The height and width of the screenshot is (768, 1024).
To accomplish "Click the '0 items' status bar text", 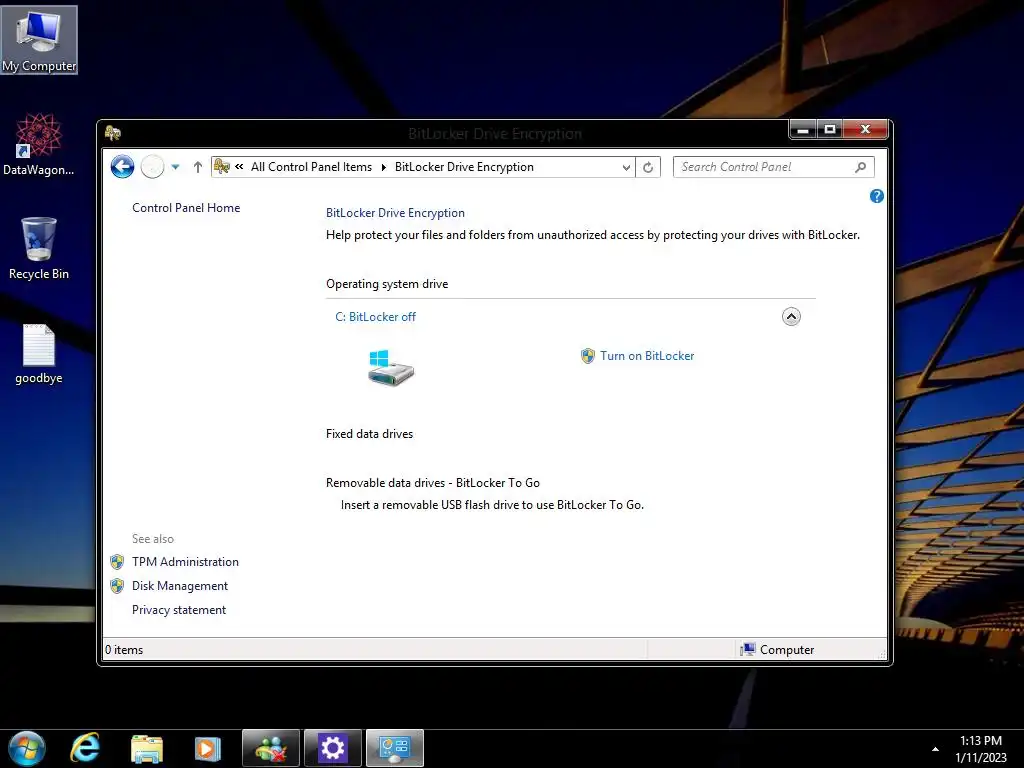I will click(x=124, y=650).
